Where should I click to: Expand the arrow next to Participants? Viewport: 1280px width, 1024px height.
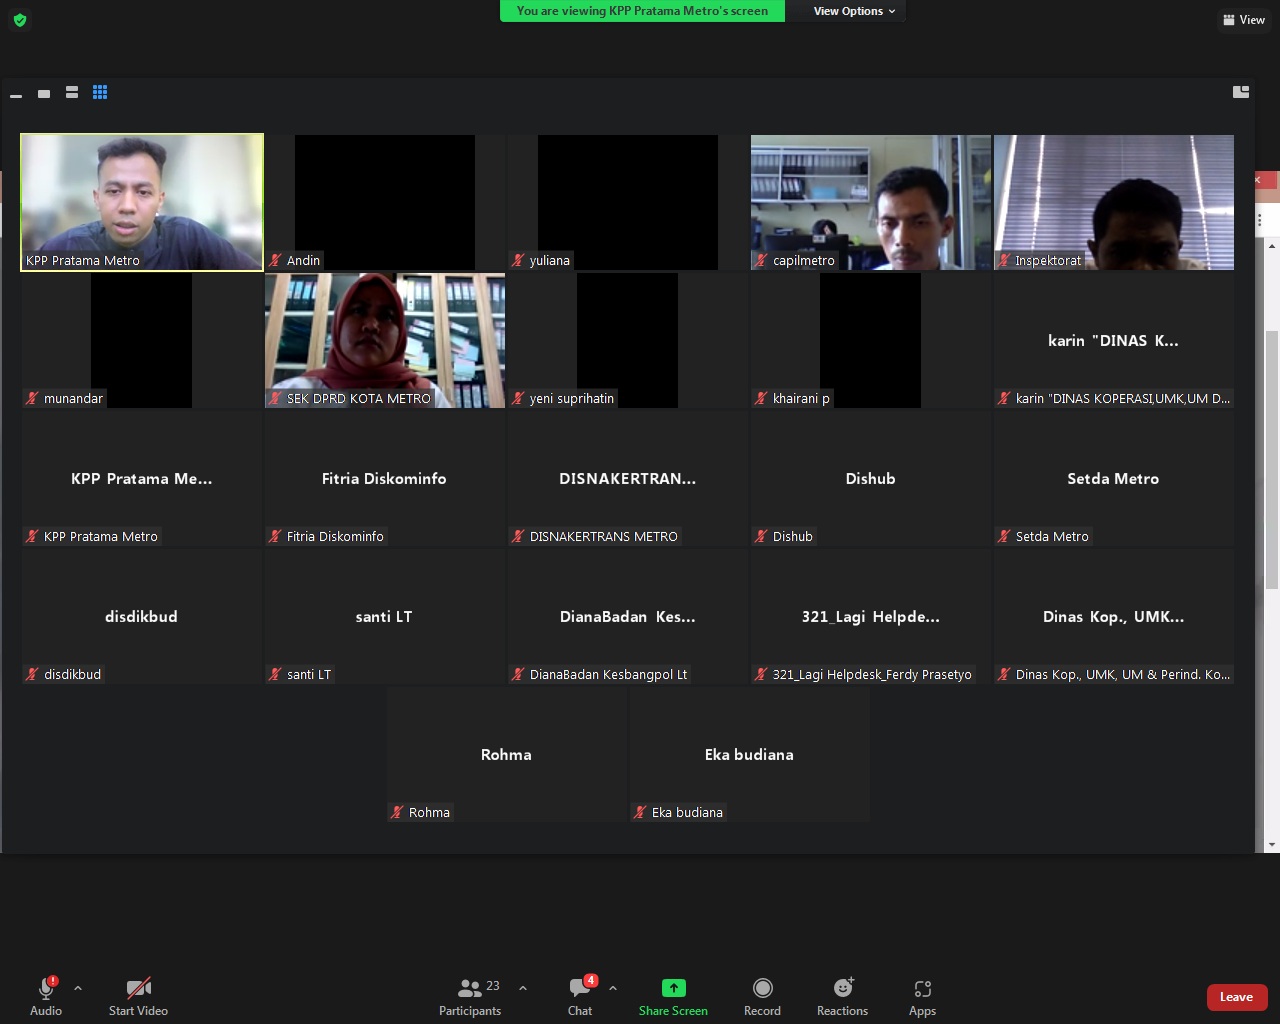523,988
